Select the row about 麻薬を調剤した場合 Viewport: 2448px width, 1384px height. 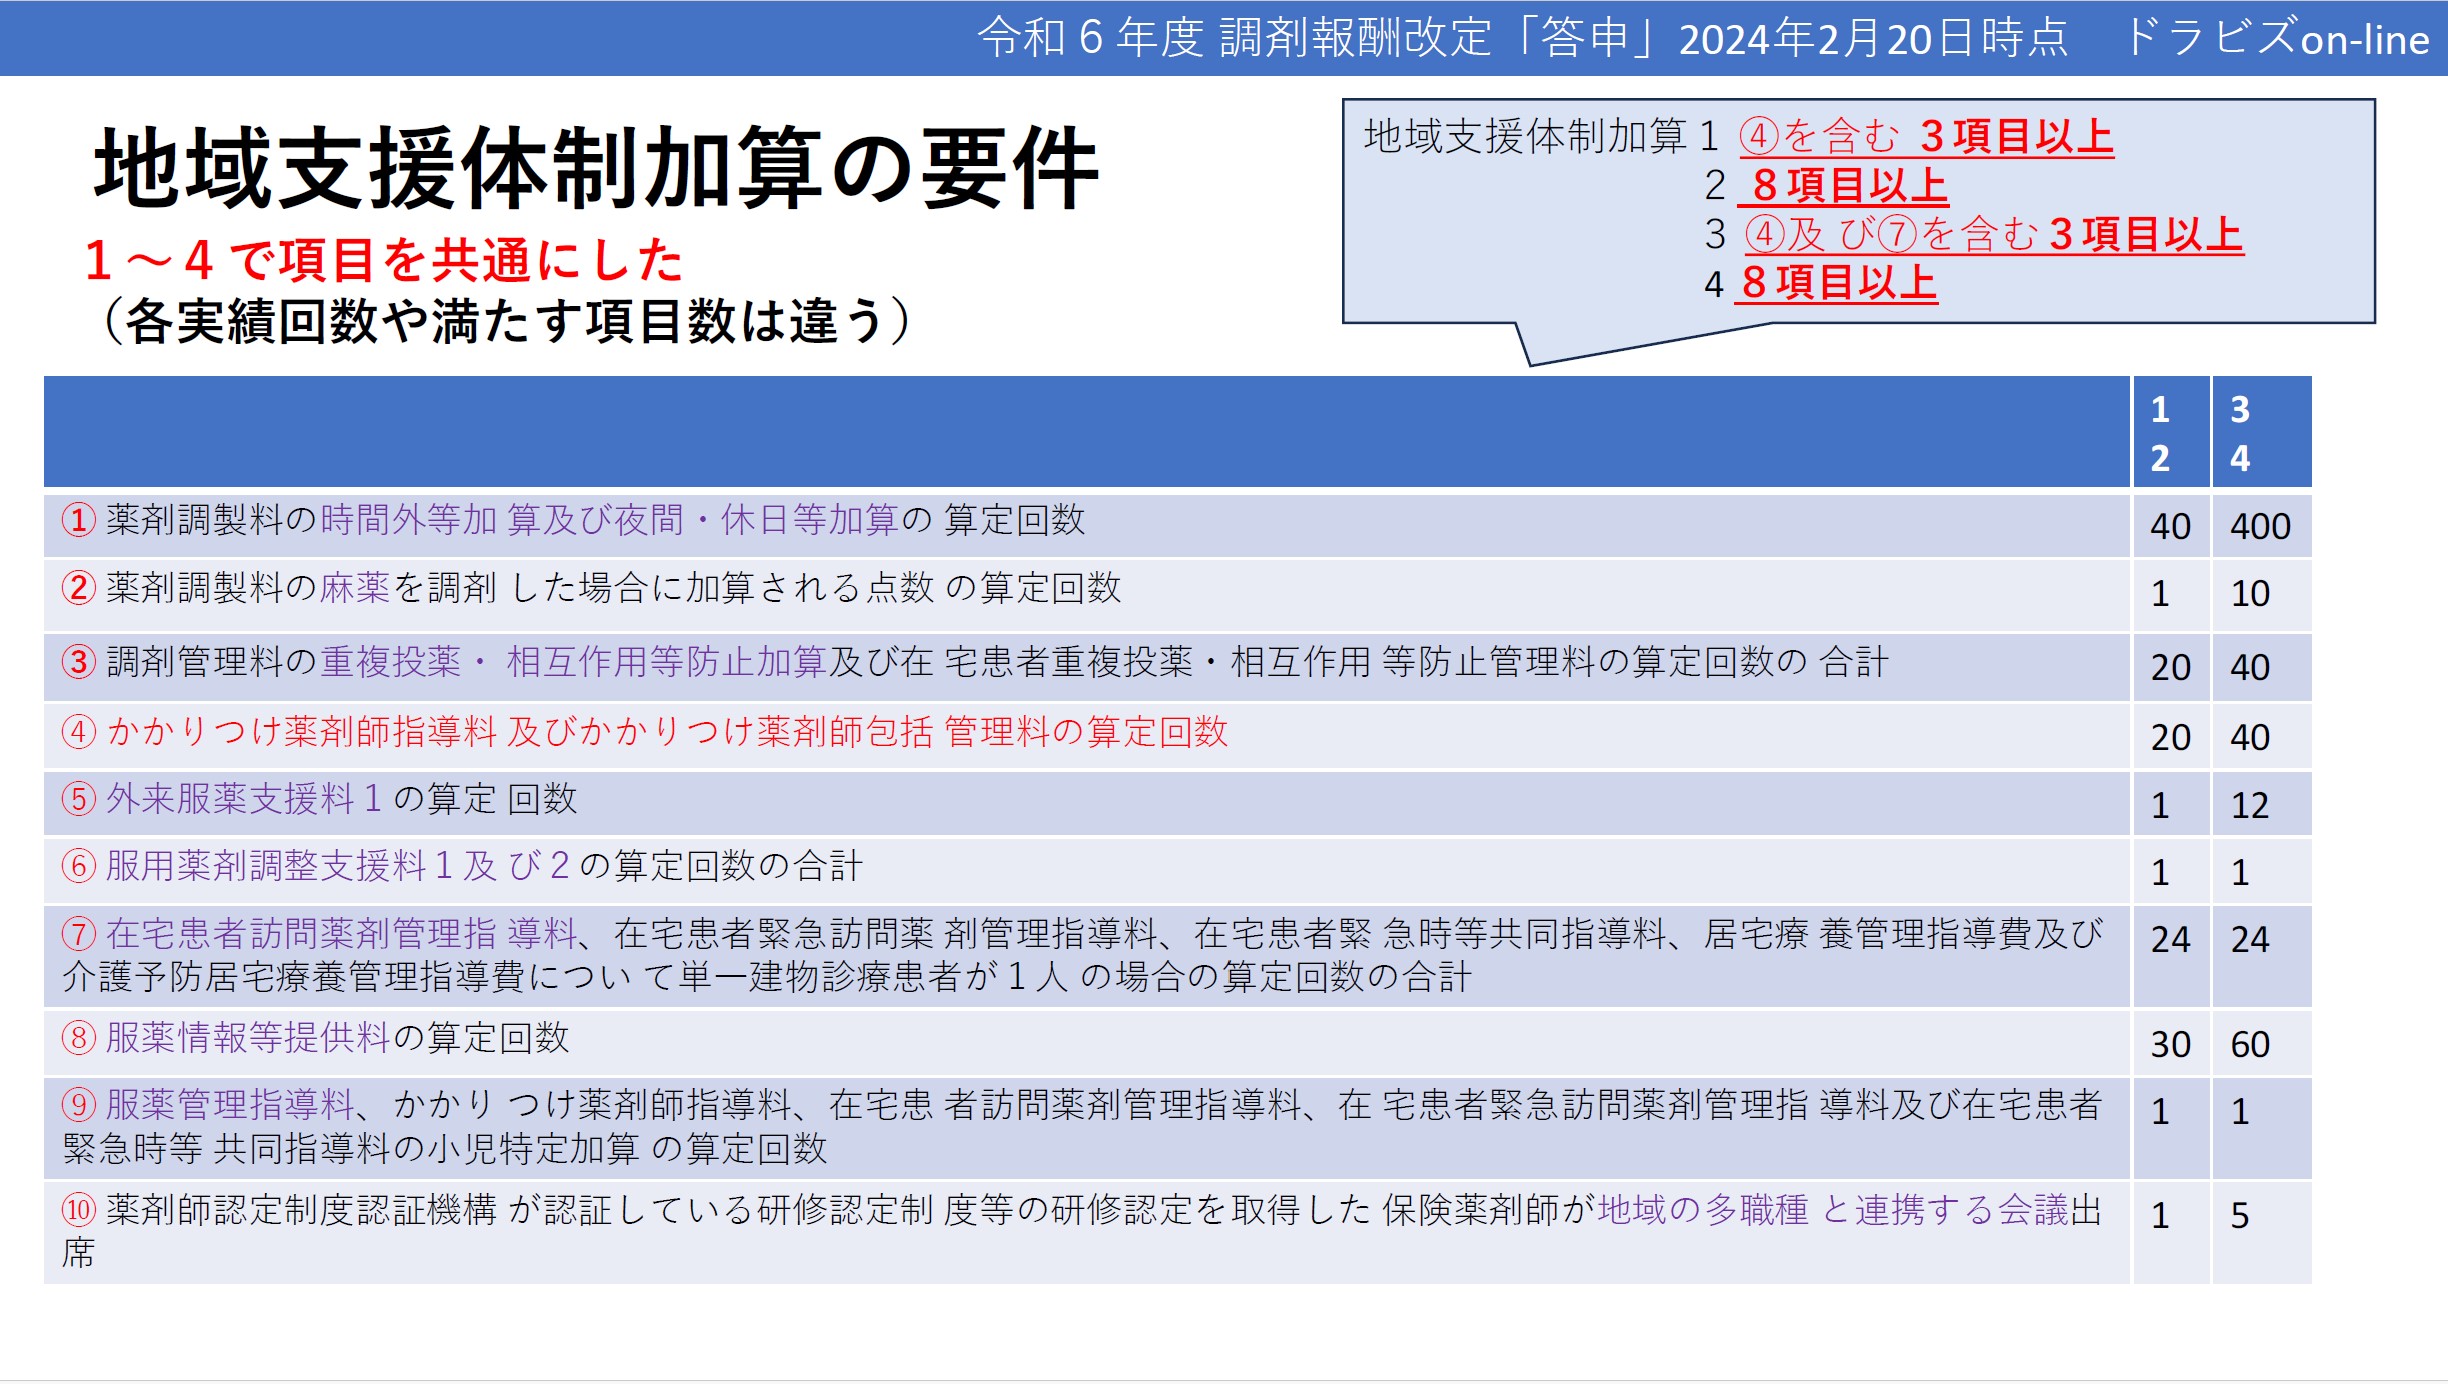click(600, 592)
